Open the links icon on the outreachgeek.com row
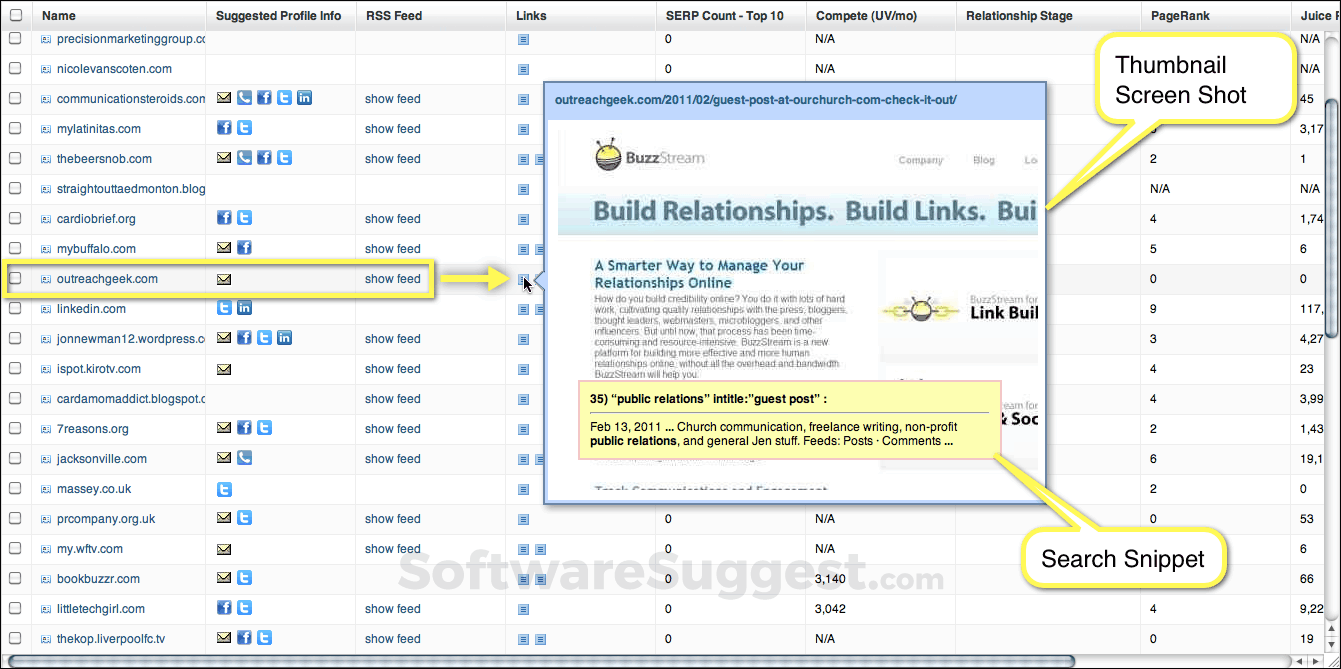1341x669 pixels. tap(521, 279)
